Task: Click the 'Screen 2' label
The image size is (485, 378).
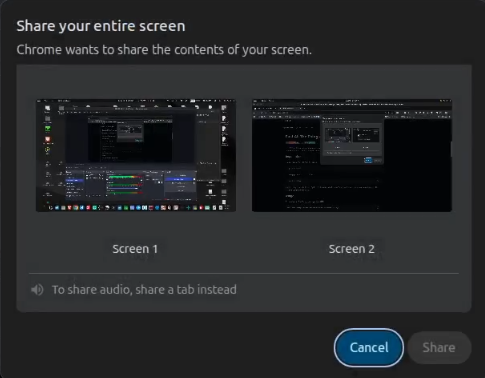Action: click(x=352, y=249)
